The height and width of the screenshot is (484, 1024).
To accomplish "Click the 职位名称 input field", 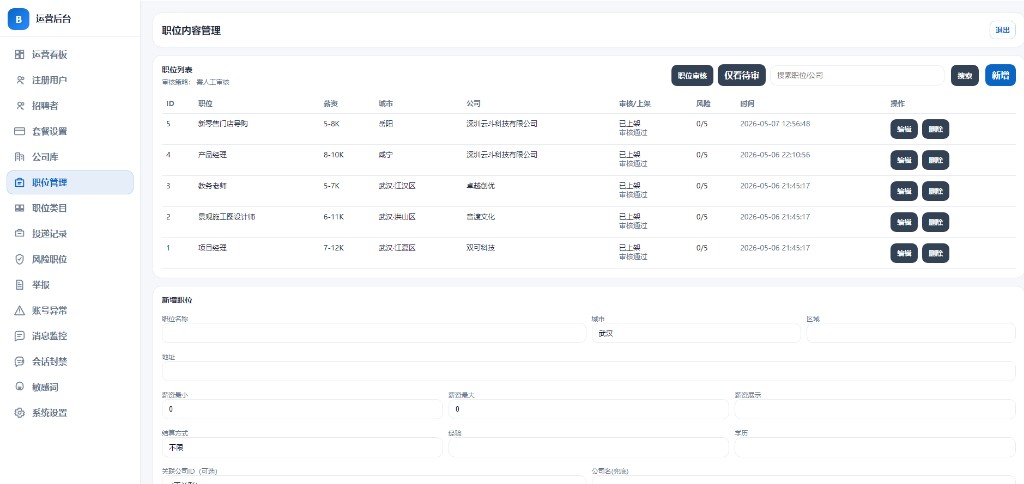I will pos(374,333).
